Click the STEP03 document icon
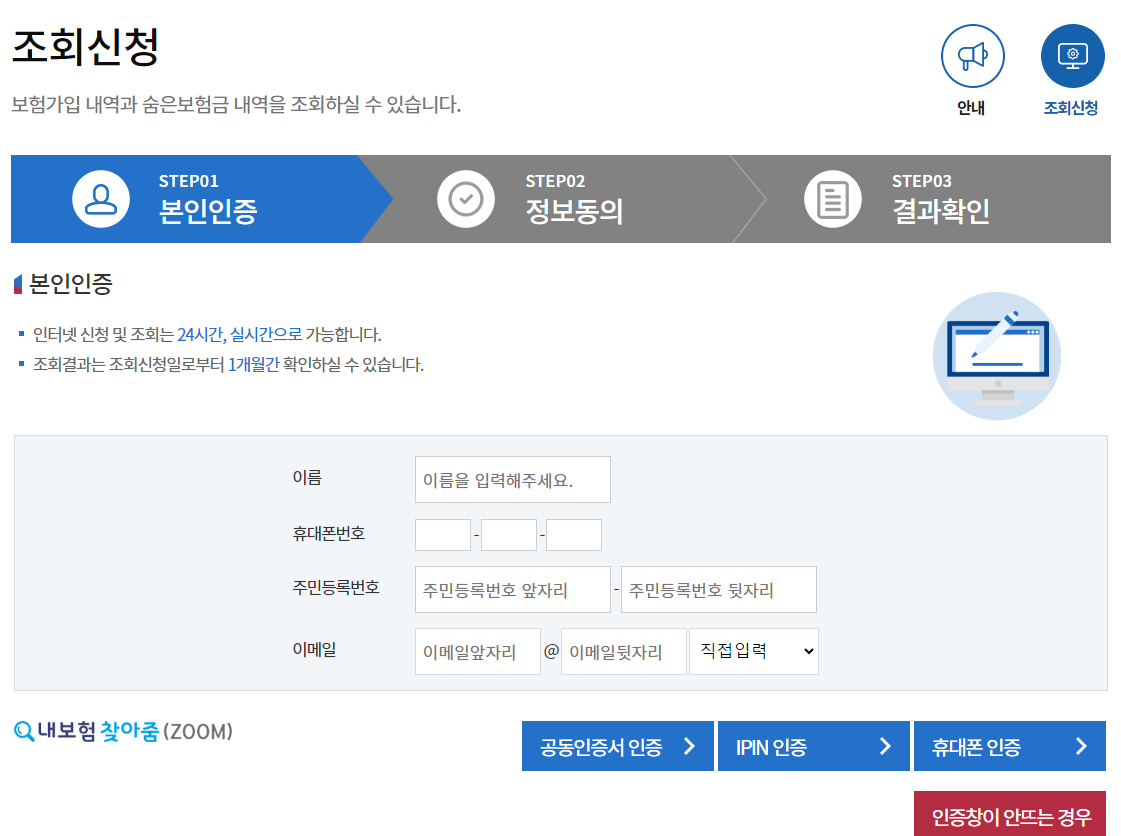Image resolution: width=1121 pixels, height=836 pixels. pyautogui.click(x=833, y=199)
